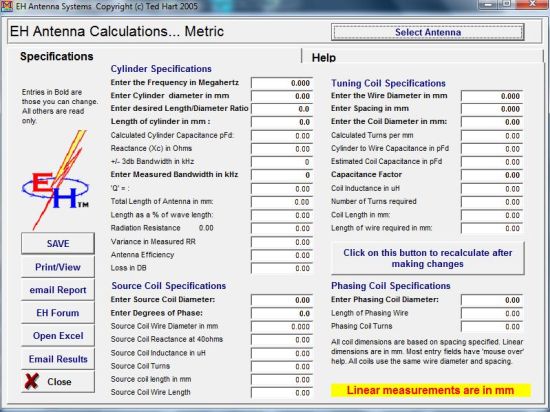
Task: Click the tuning coil Spacing in mm field
Action: tap(492, 109)
